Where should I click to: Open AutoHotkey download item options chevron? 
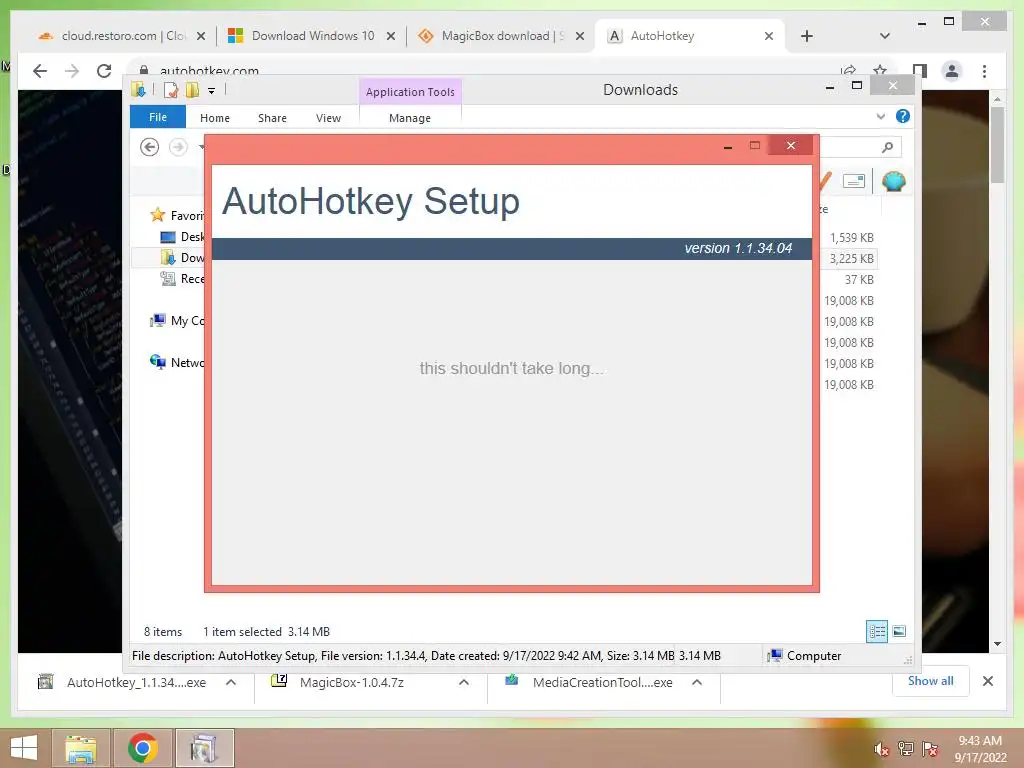coord(231,682)
